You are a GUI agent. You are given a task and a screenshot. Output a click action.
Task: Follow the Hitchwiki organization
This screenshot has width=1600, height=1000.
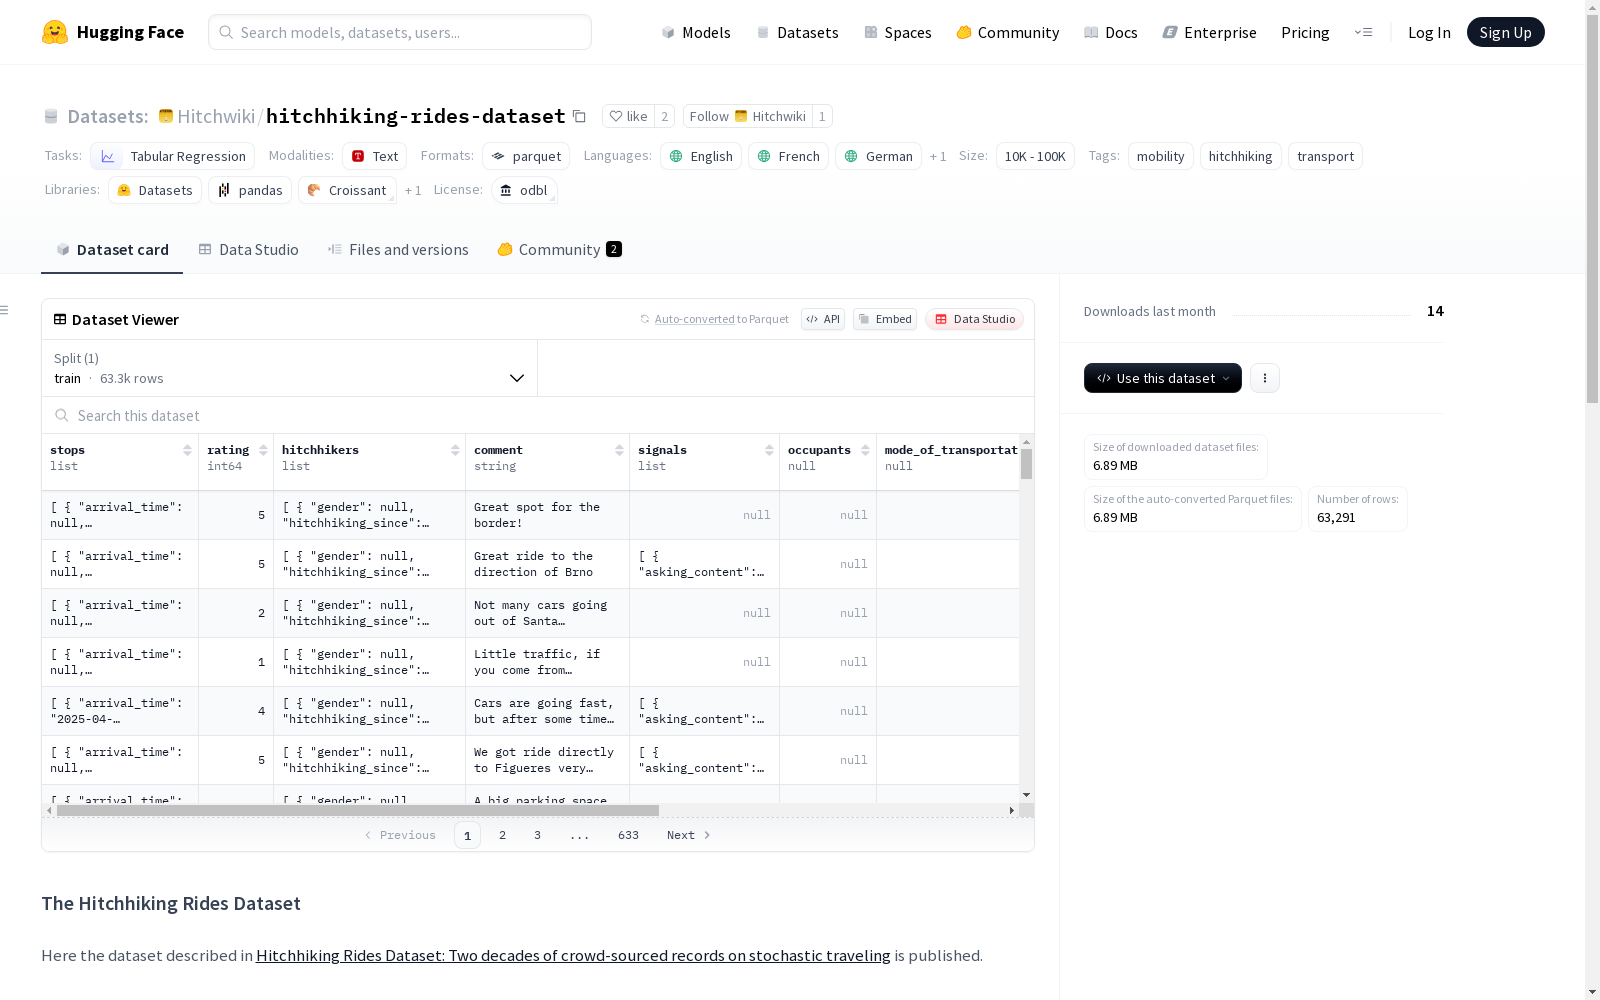[x=747, y=116]
